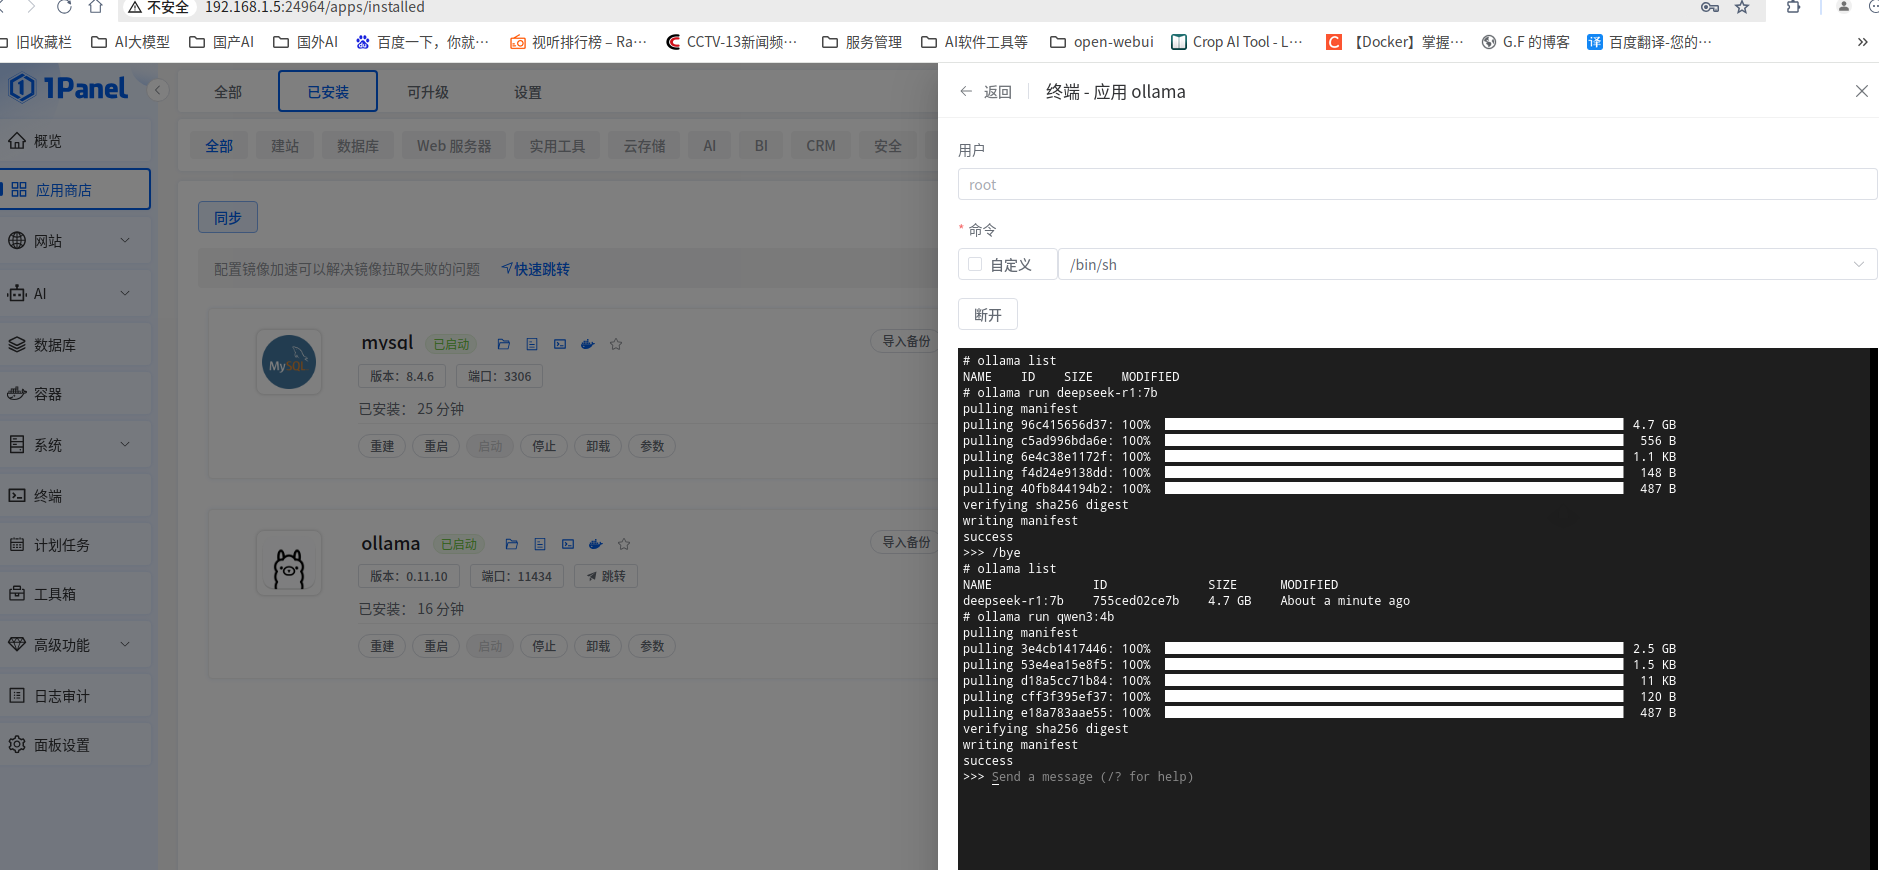Open the mysql app terminal icon
The width and height of the screenshot is (1879, 870).
pyautogui.click(x=560, y=344)
